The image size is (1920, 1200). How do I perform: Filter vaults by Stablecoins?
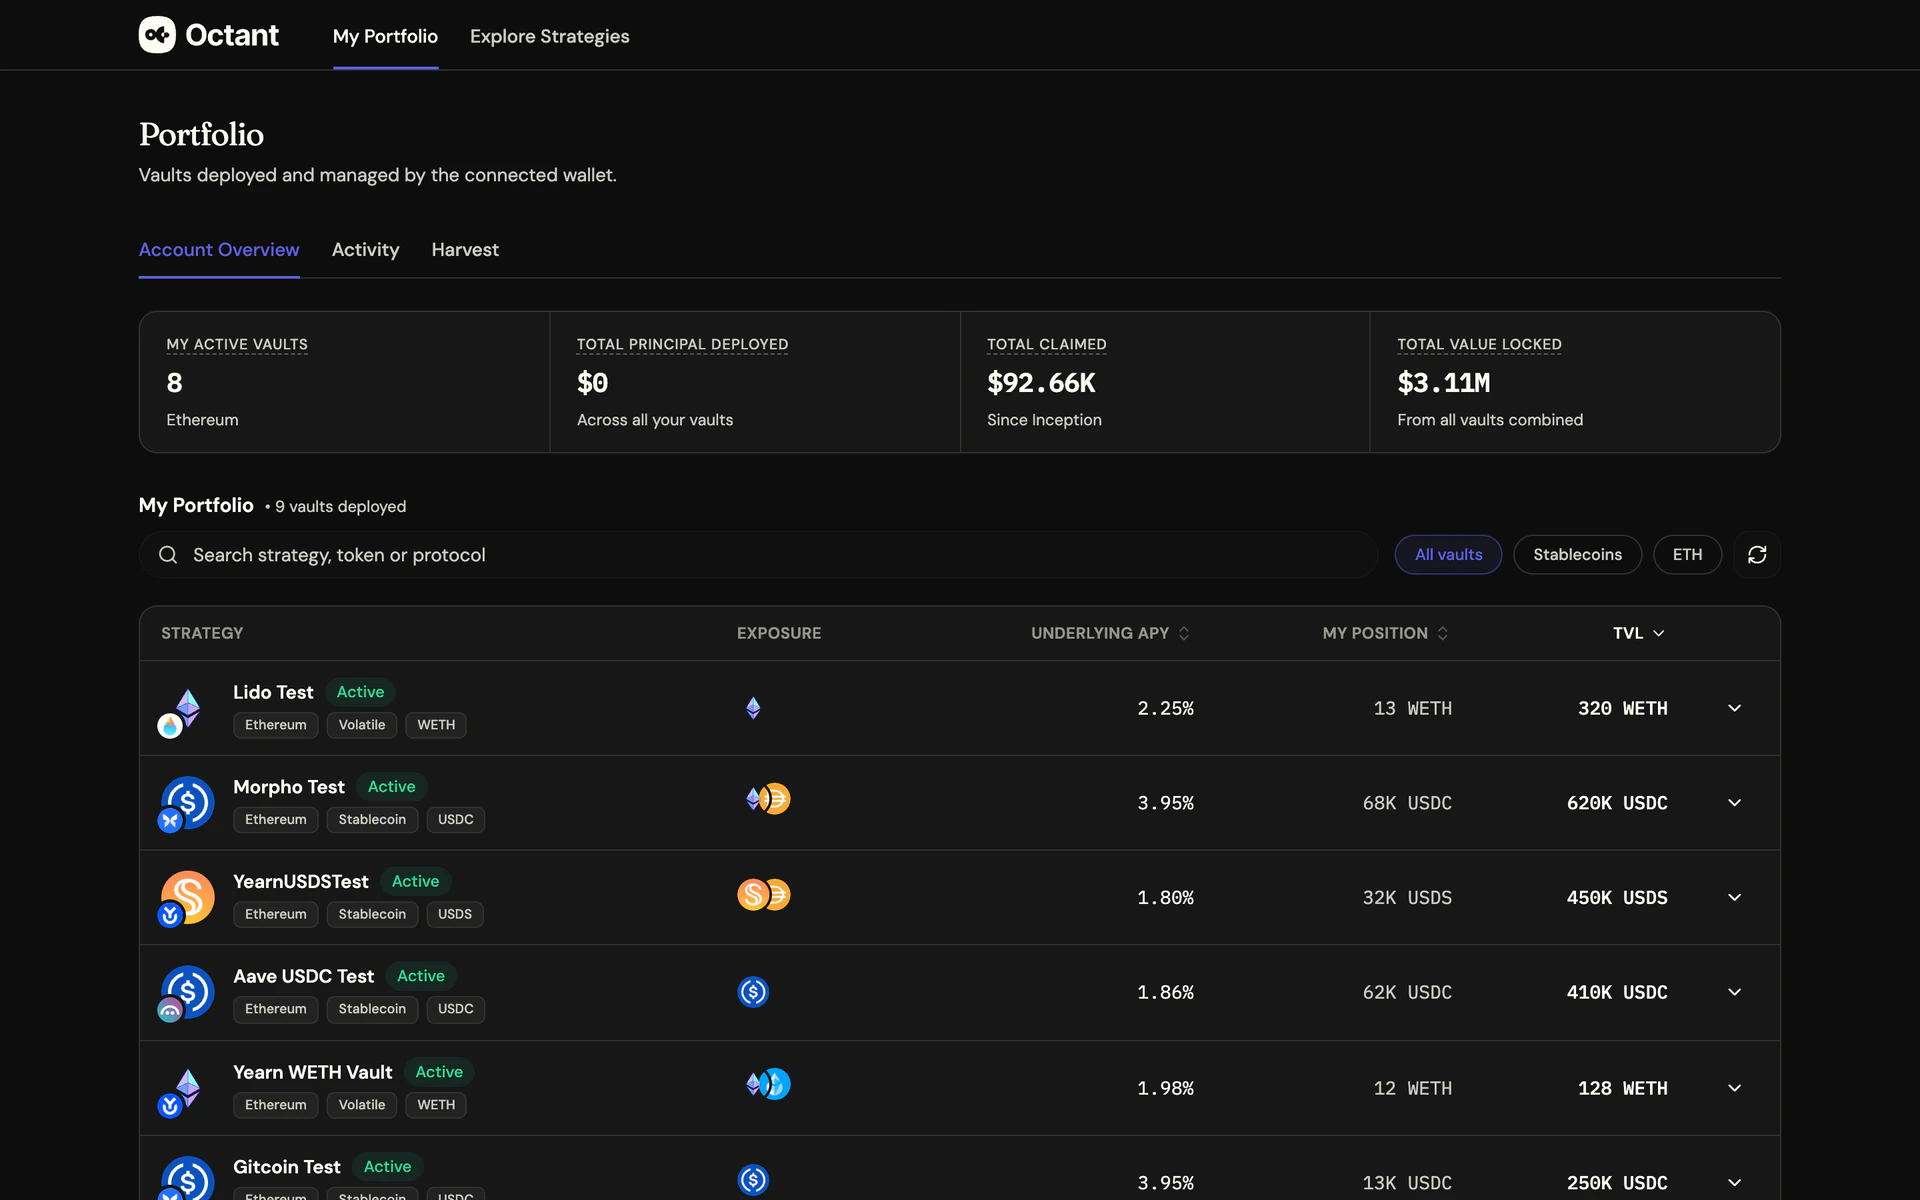1577,554
